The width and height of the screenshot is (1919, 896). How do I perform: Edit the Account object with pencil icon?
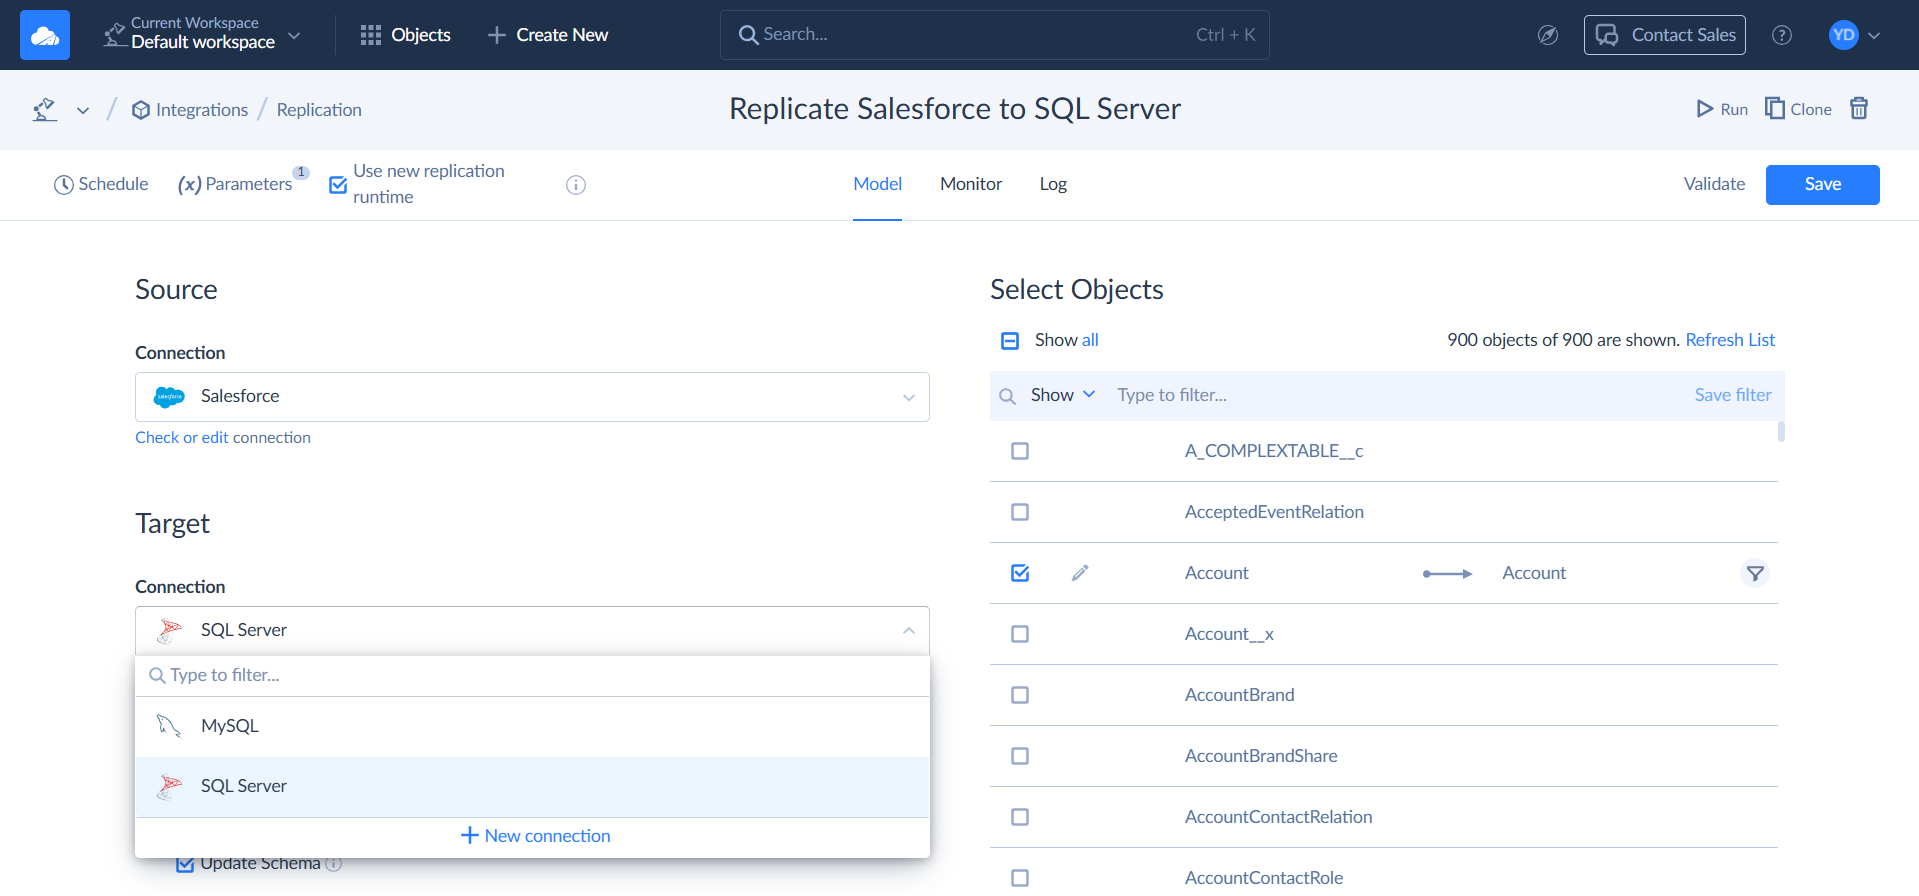1080,573
